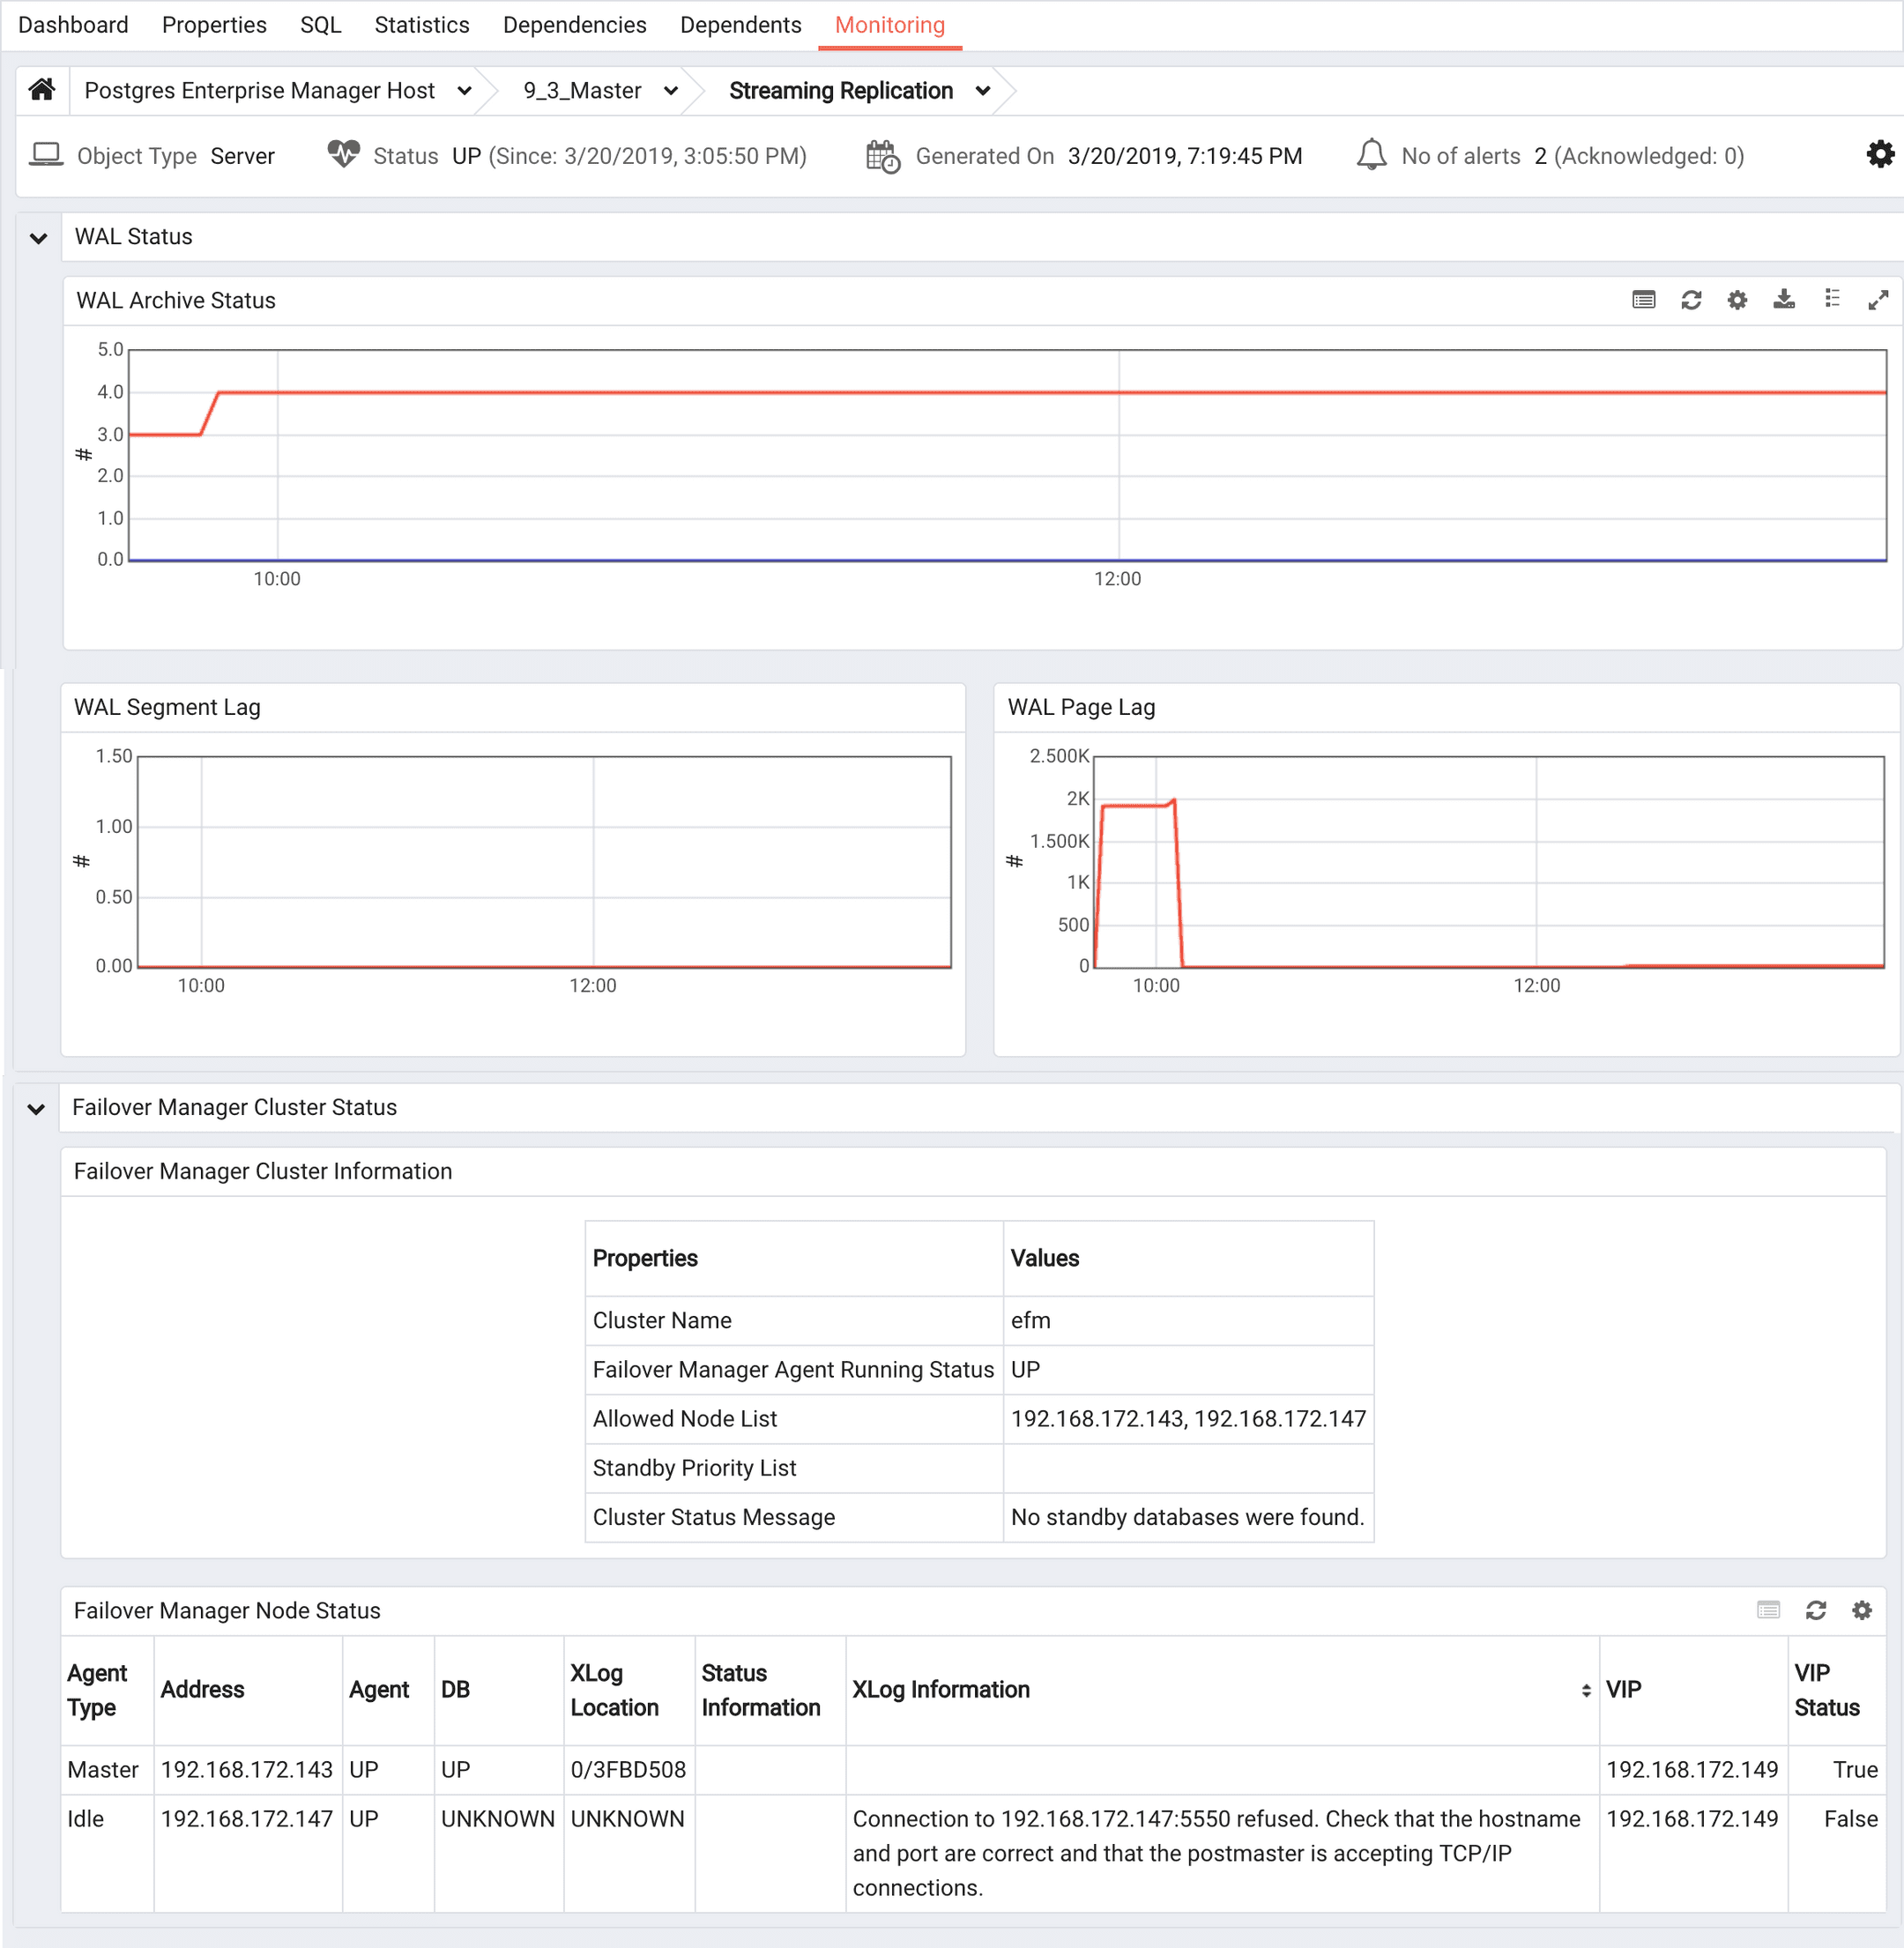Open WAL Archive Status table view
This screenshot has width=1904, height=1948.
(1643, 300)
